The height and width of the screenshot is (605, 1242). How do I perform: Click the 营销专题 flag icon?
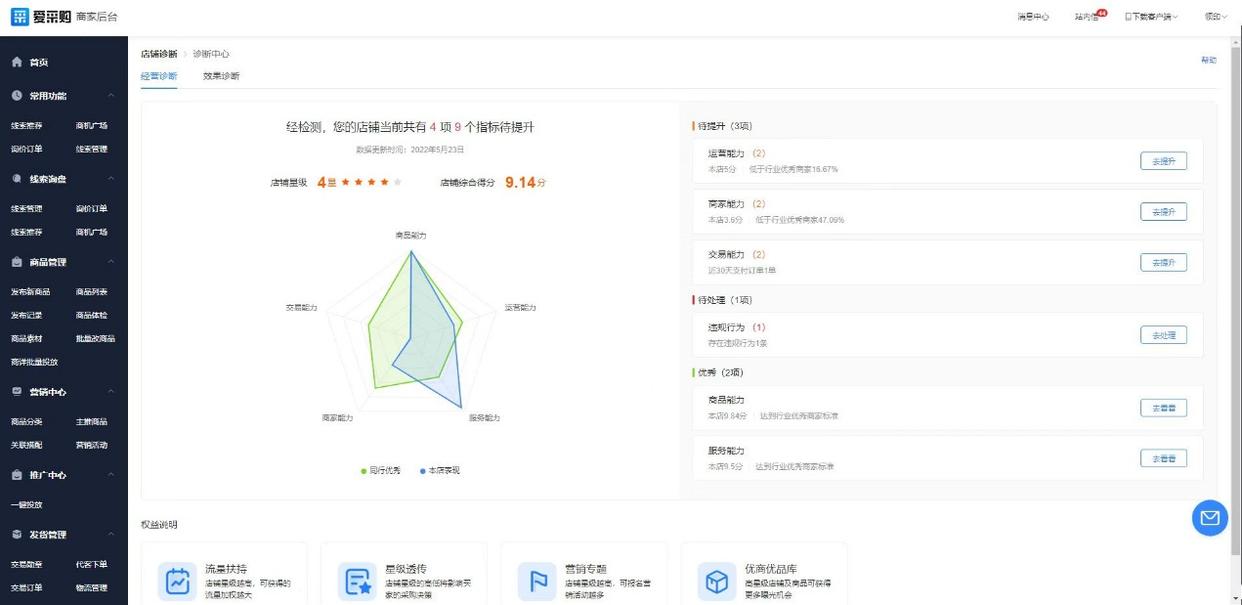coord(537,581)
